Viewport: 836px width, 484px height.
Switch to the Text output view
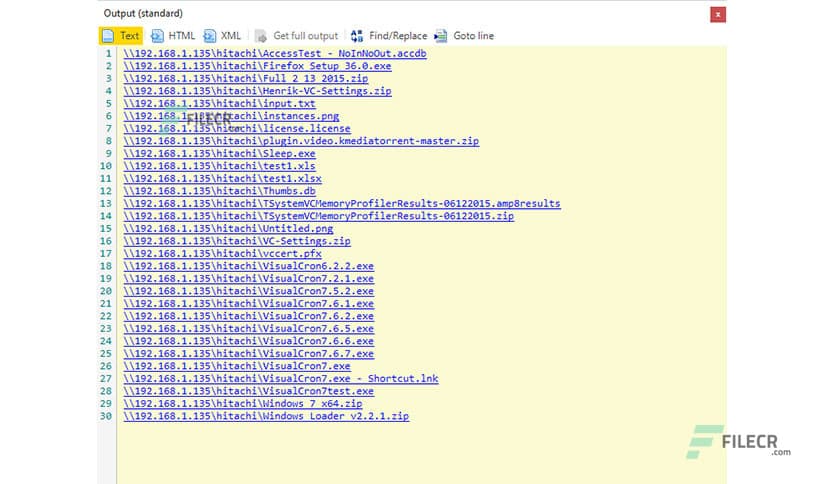click(x=121, y=36)
